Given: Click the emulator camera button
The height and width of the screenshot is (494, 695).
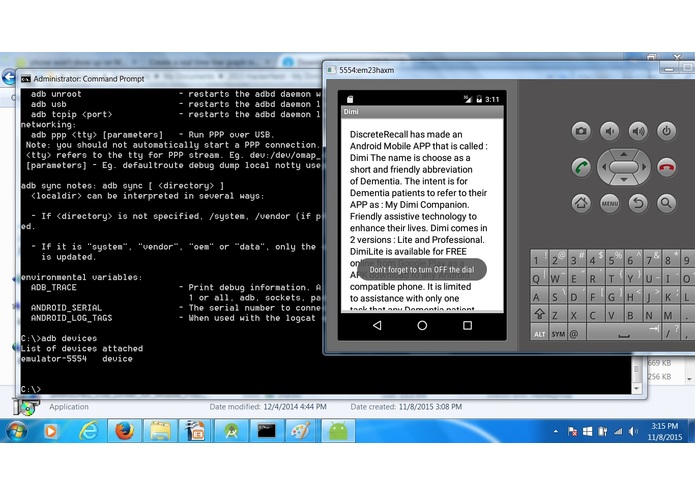Looking at the screenshot, I should pyautogui.click(x=581, y=131).
